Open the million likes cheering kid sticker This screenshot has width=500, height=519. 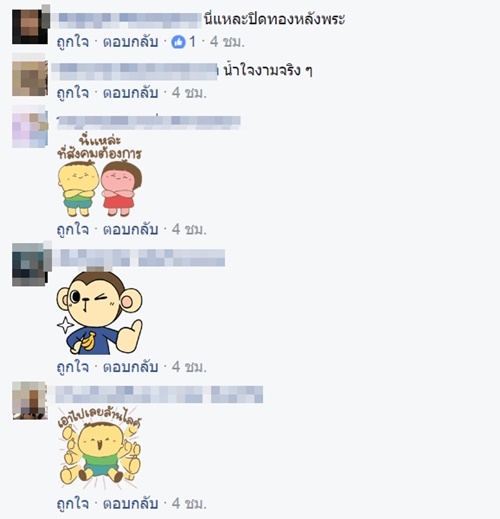point(99,448)
